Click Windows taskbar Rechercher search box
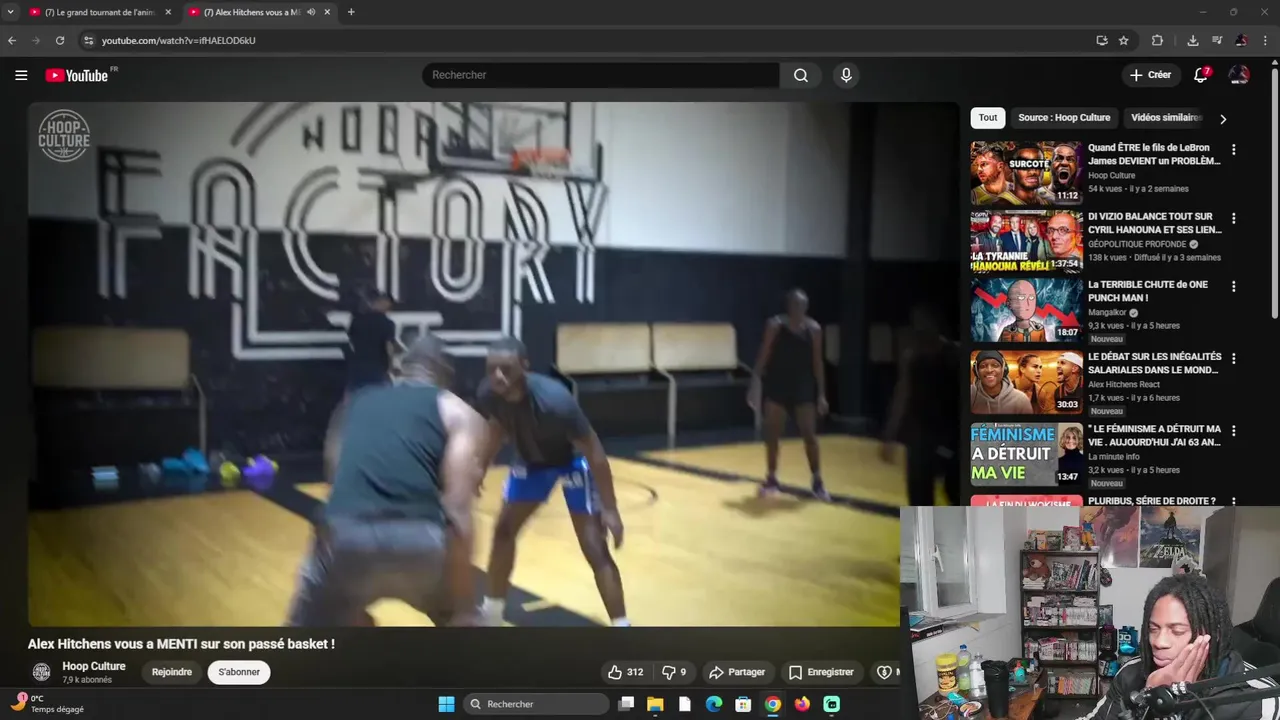1280x720 pixels. (x=538, y=704)
